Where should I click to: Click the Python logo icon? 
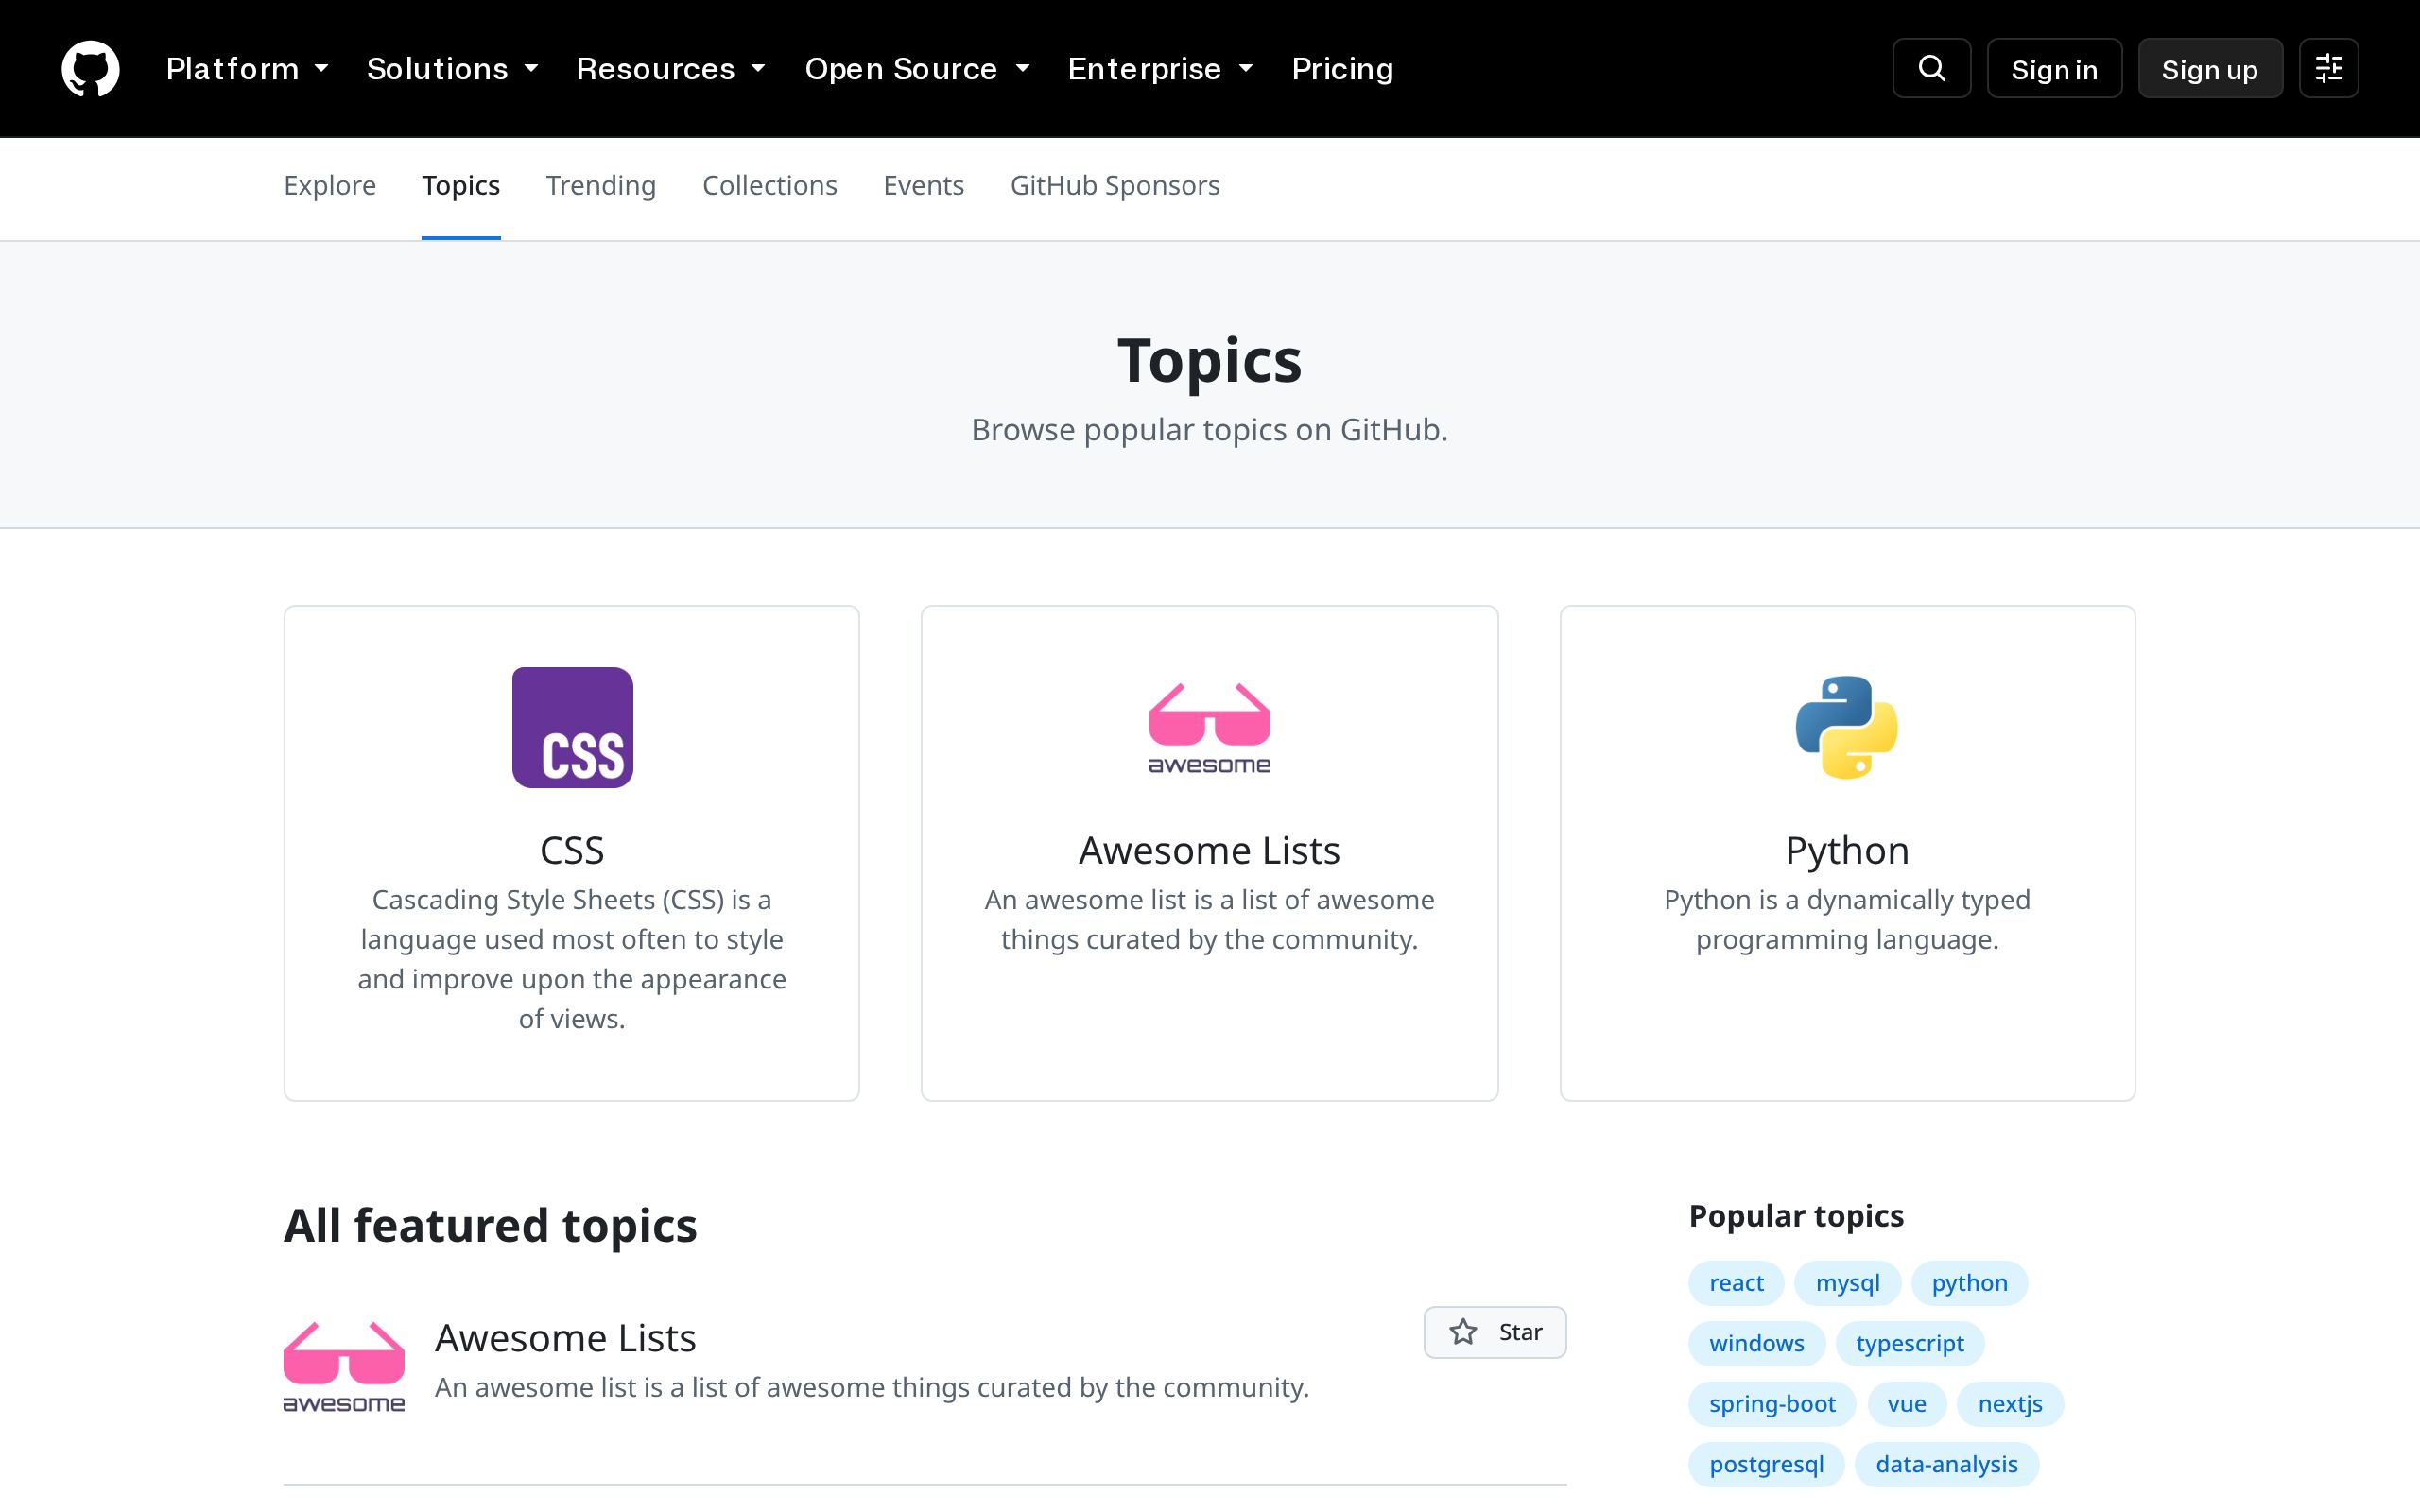coord(1846,727)
